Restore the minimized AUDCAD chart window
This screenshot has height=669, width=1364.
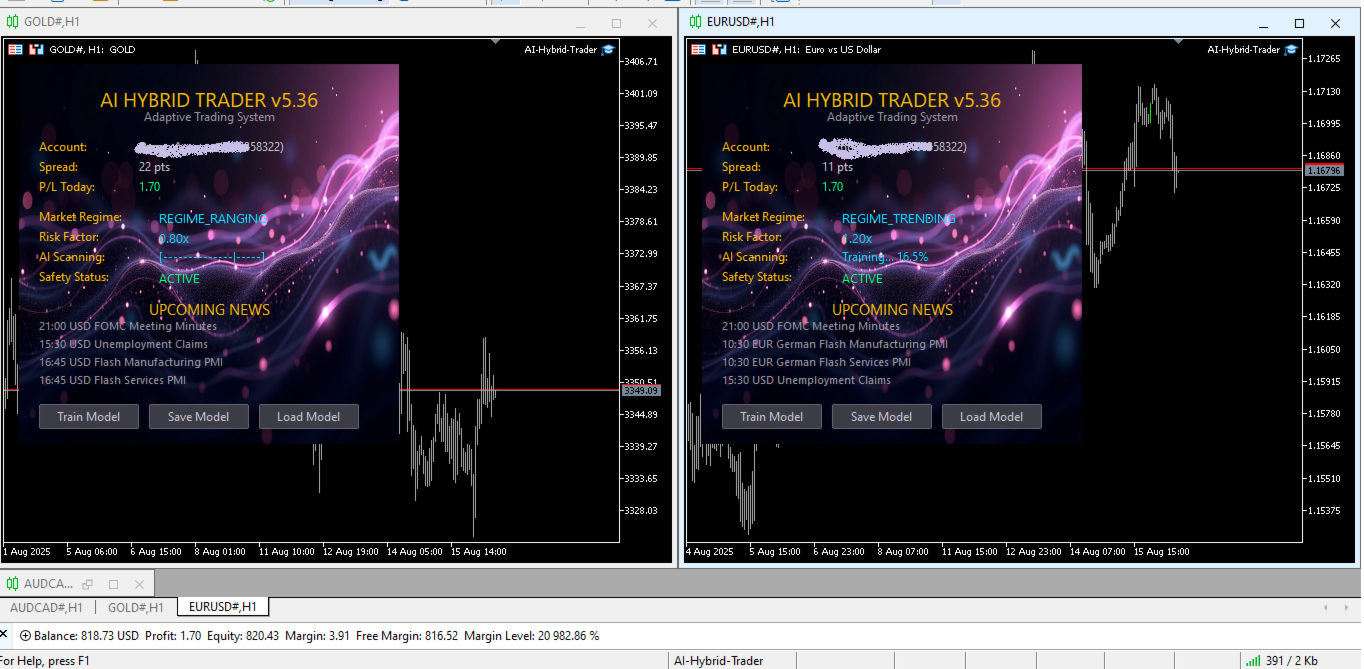88,583
